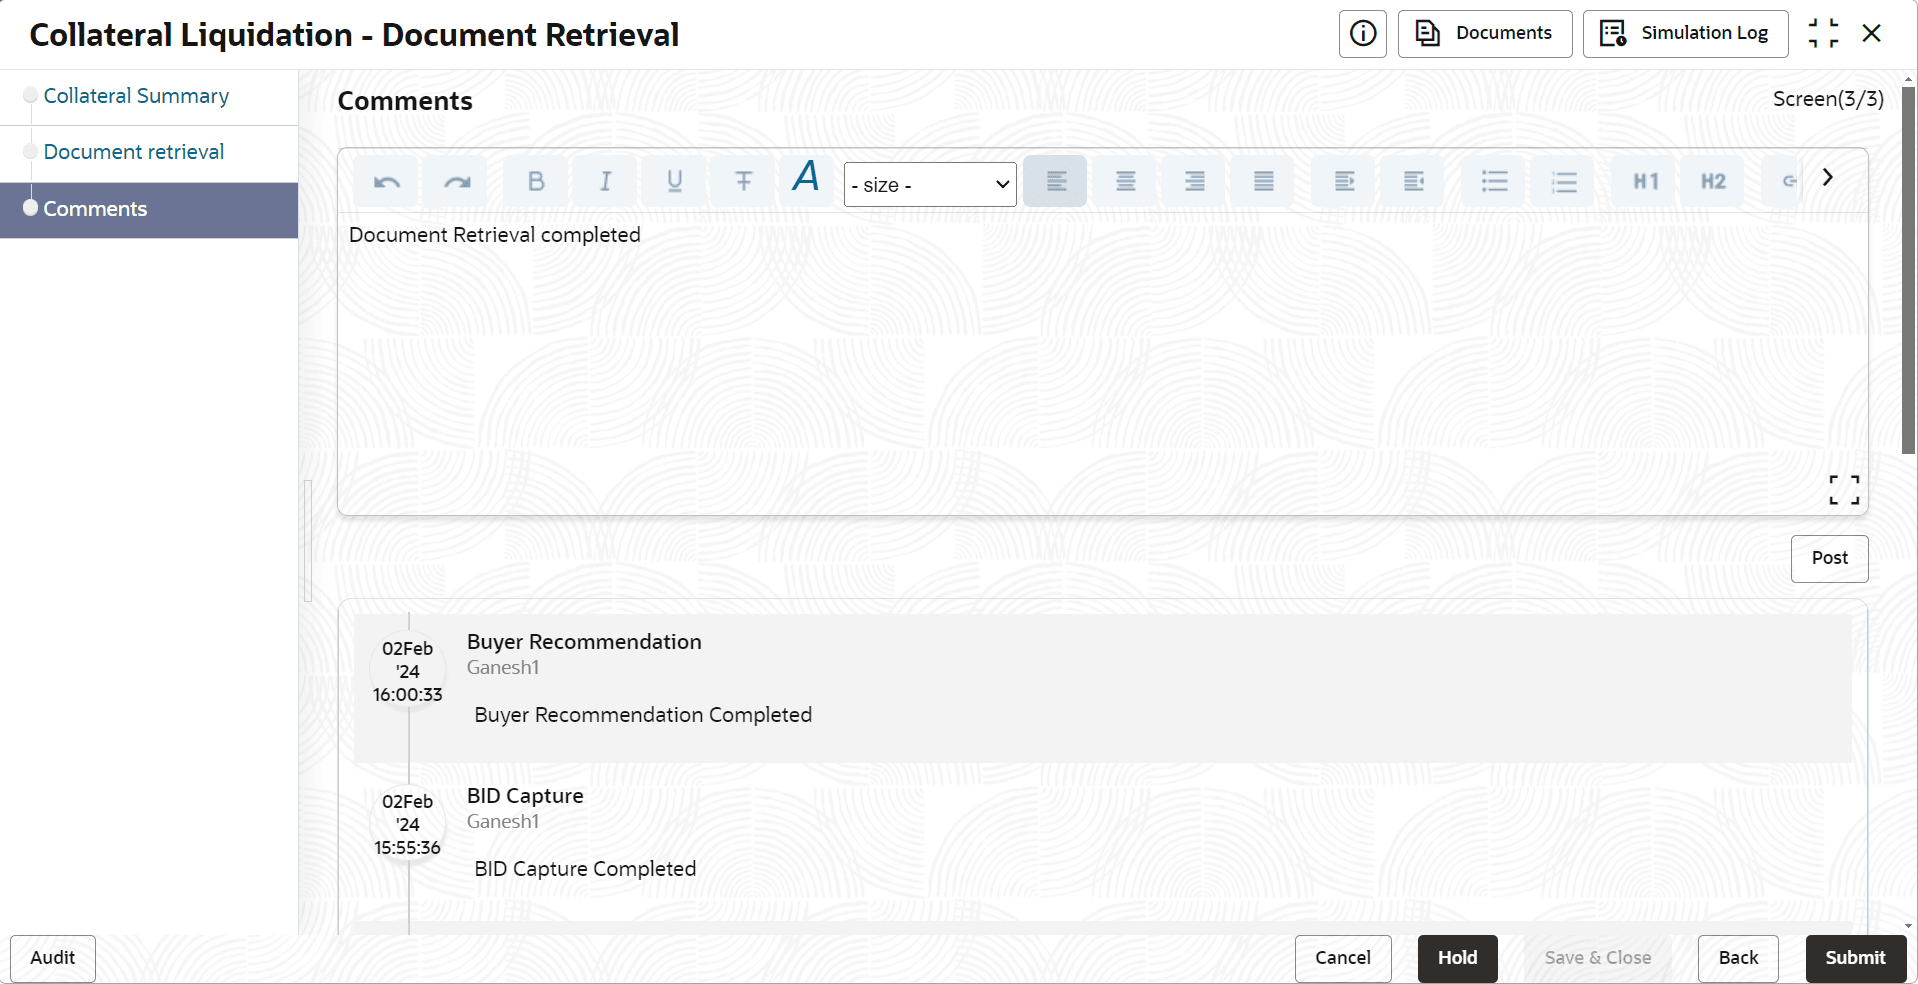Toggle underline formatting
The width and height of the screenshot is (1918, 984).
tap(675, 181)
